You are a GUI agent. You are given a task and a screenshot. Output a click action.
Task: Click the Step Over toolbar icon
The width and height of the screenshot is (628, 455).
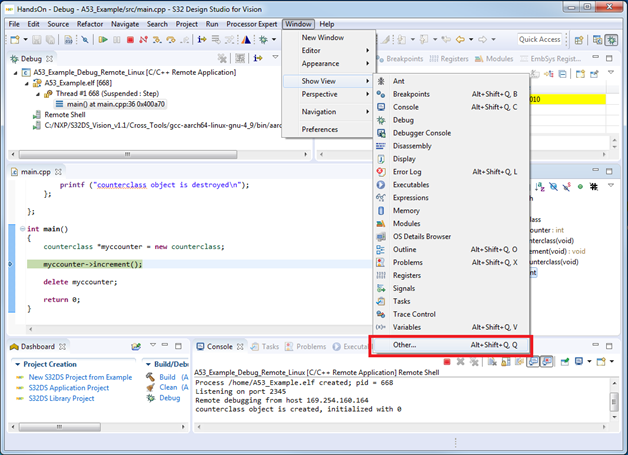pos(171,40)
